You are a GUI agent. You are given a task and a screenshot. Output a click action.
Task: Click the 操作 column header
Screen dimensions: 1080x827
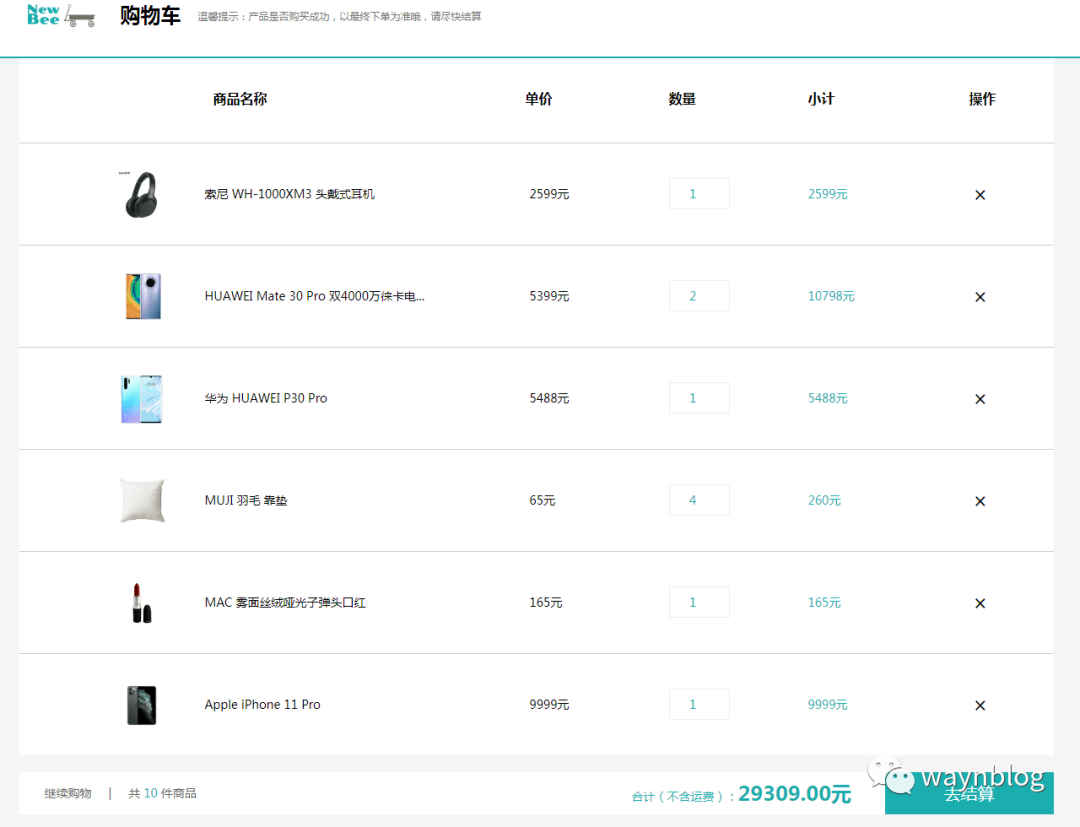982,99
